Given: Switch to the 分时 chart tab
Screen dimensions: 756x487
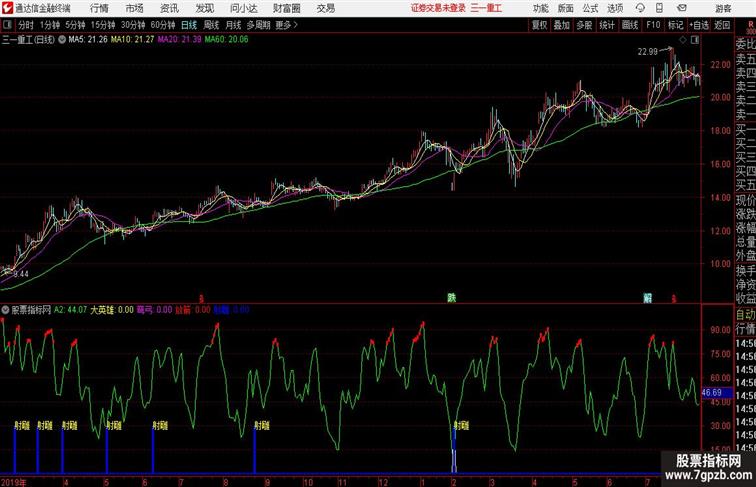Looking at the screenshot, I should (26, 25).
